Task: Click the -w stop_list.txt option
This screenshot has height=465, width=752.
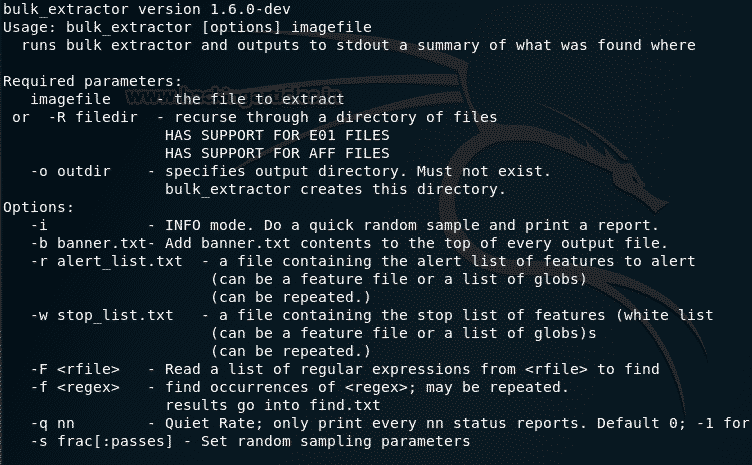Action: [x=102, y=315]
